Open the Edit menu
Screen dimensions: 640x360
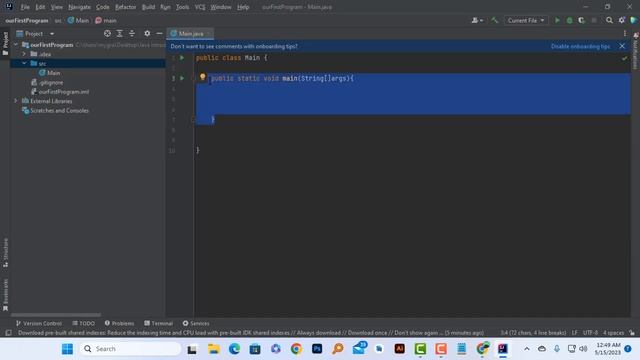point(40,7)
